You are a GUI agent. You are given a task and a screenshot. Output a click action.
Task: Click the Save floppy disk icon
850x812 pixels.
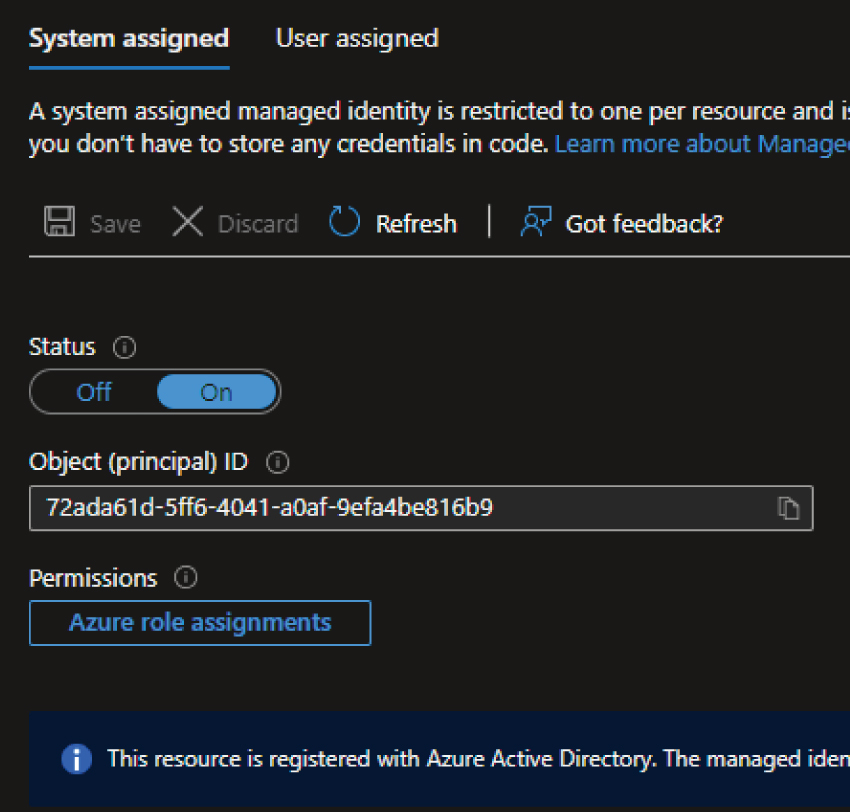[60, 222]
